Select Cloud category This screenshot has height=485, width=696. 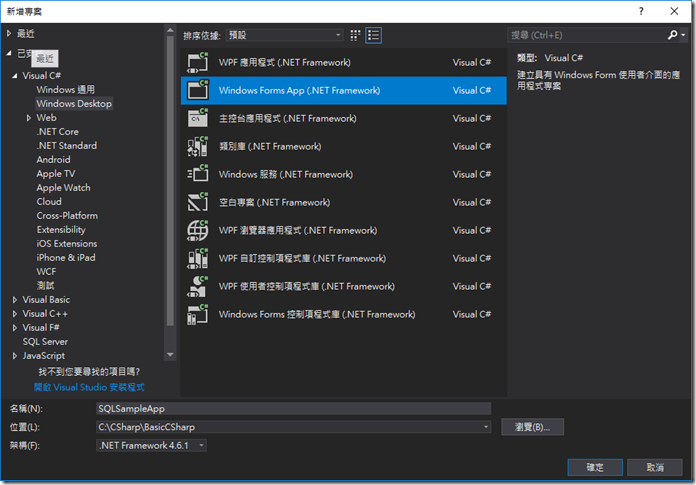click(x=49, y=201)
